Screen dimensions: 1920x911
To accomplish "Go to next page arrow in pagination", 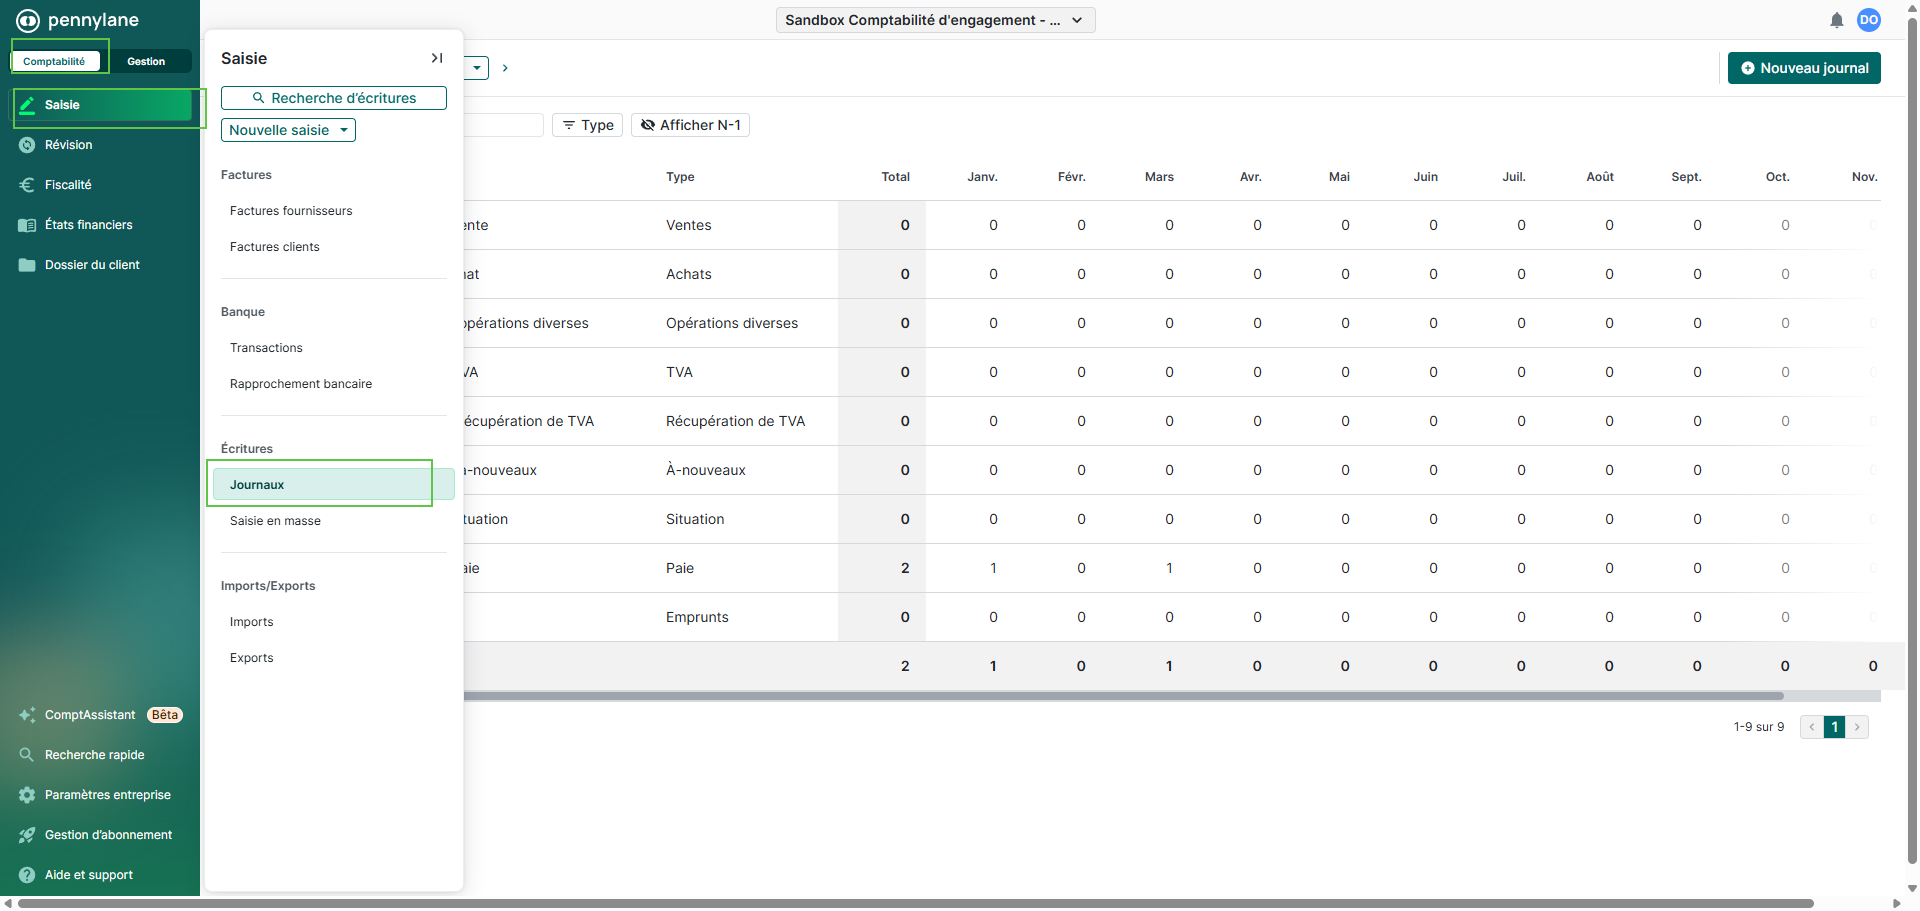I will (1857, 727).
